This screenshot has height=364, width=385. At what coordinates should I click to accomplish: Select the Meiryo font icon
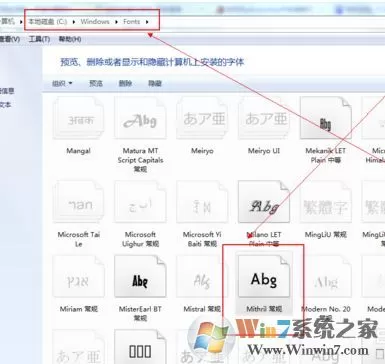click(x=202, y=118)
